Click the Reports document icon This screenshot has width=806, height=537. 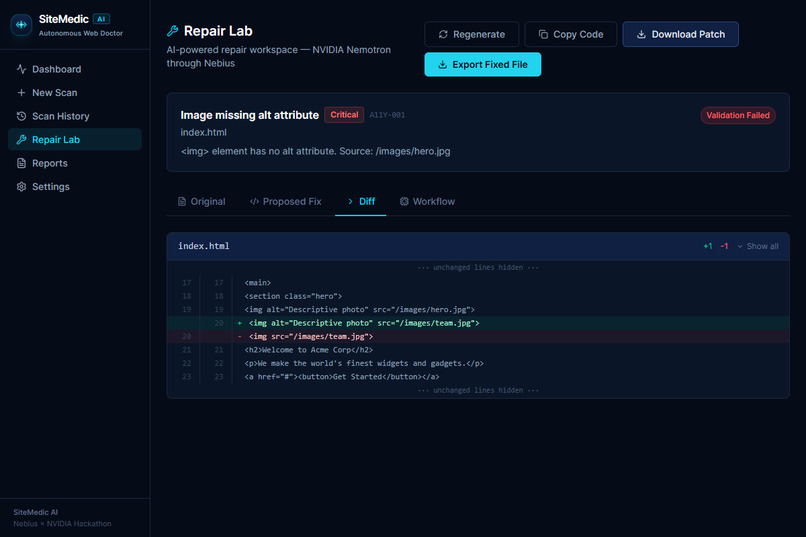21,163
